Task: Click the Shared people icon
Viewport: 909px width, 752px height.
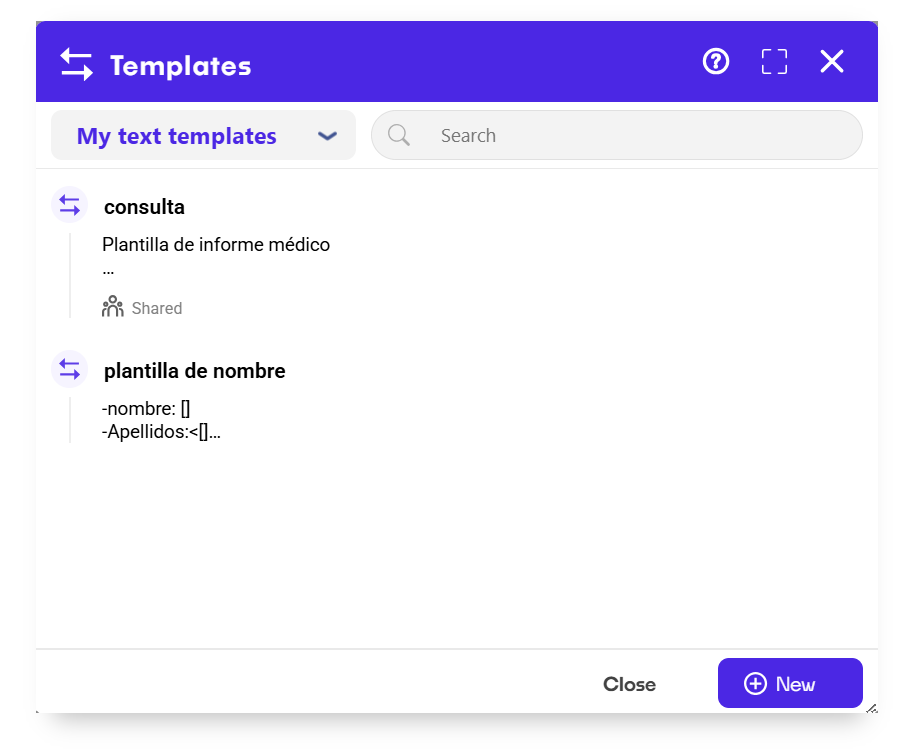Action: pos(112,307)
